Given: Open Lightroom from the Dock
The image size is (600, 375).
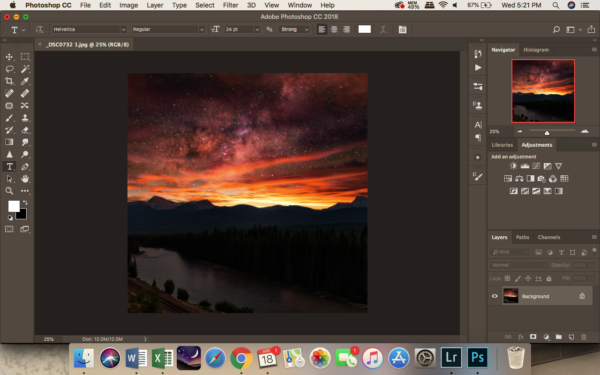Looking at the screenshot, I should (x=451, y=358).
